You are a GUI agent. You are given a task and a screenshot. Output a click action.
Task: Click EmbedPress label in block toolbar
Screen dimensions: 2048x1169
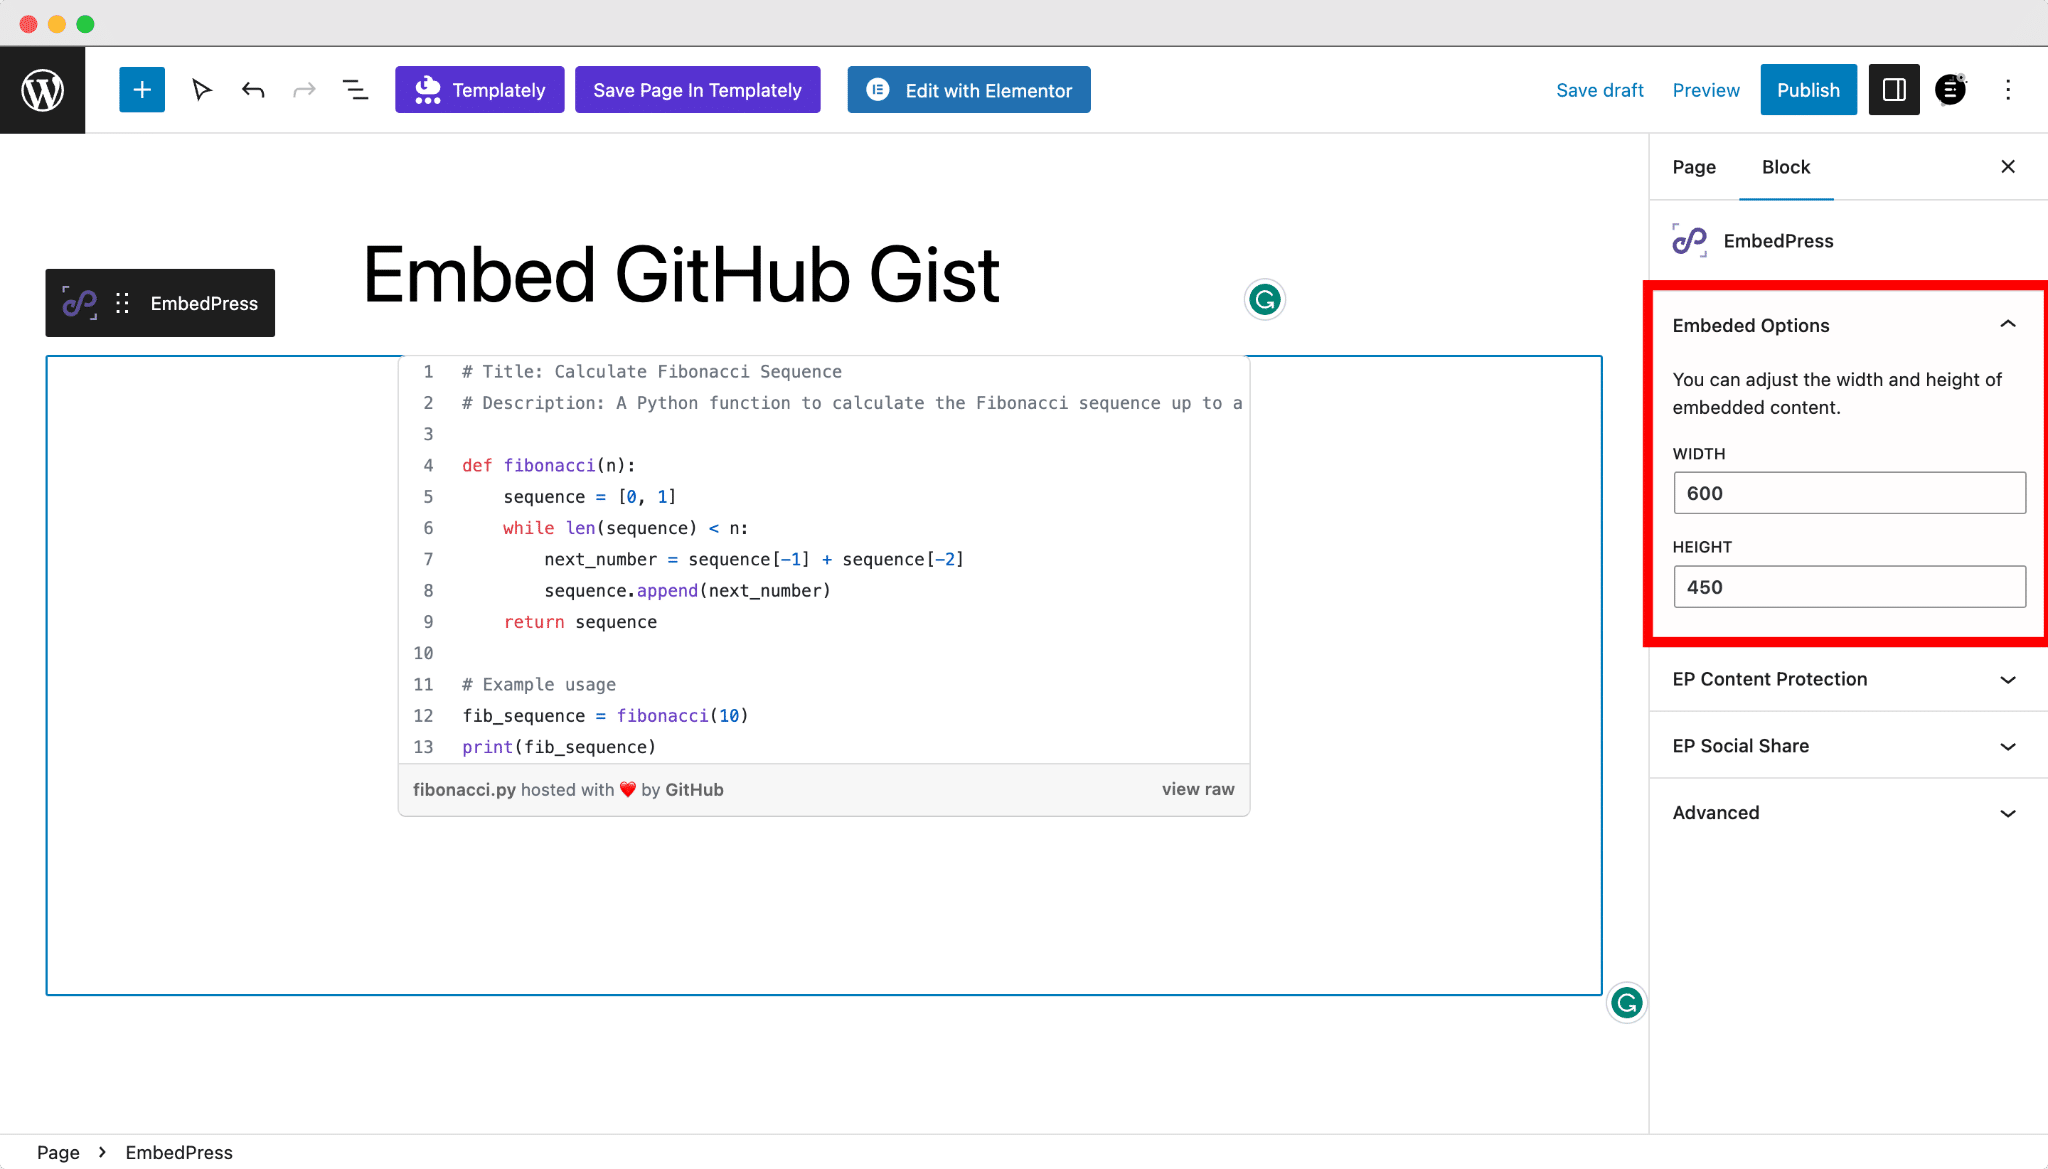coord(204,303)
